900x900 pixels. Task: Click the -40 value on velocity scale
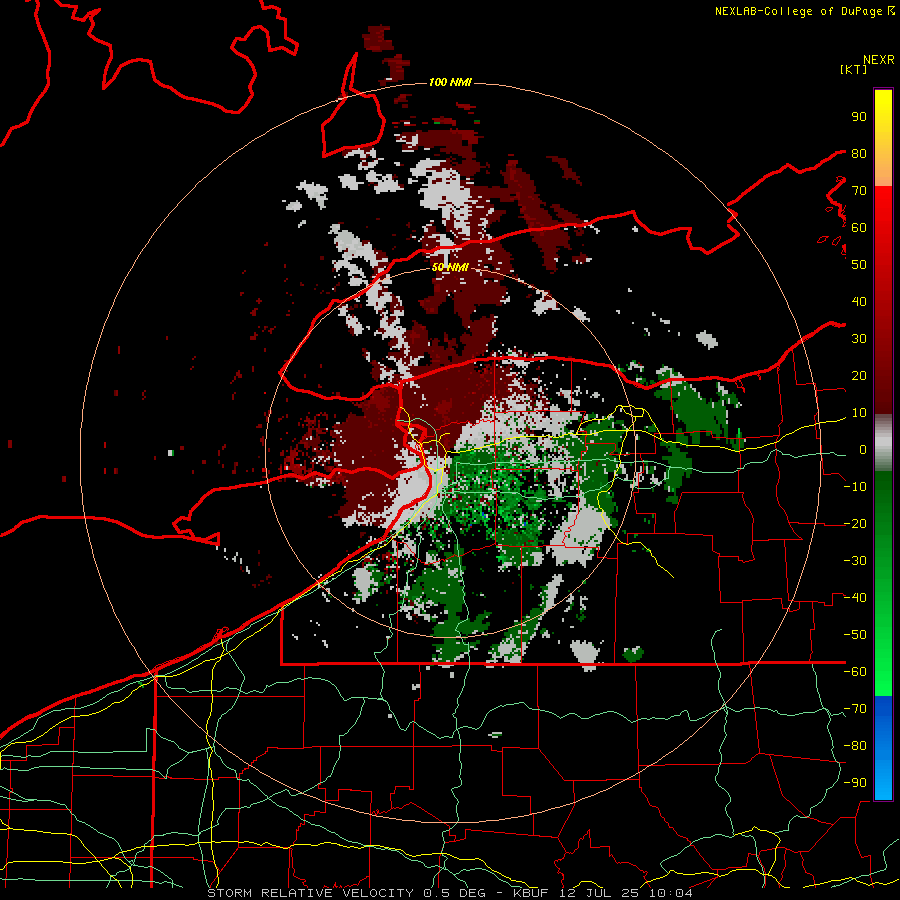coord(855,598)
